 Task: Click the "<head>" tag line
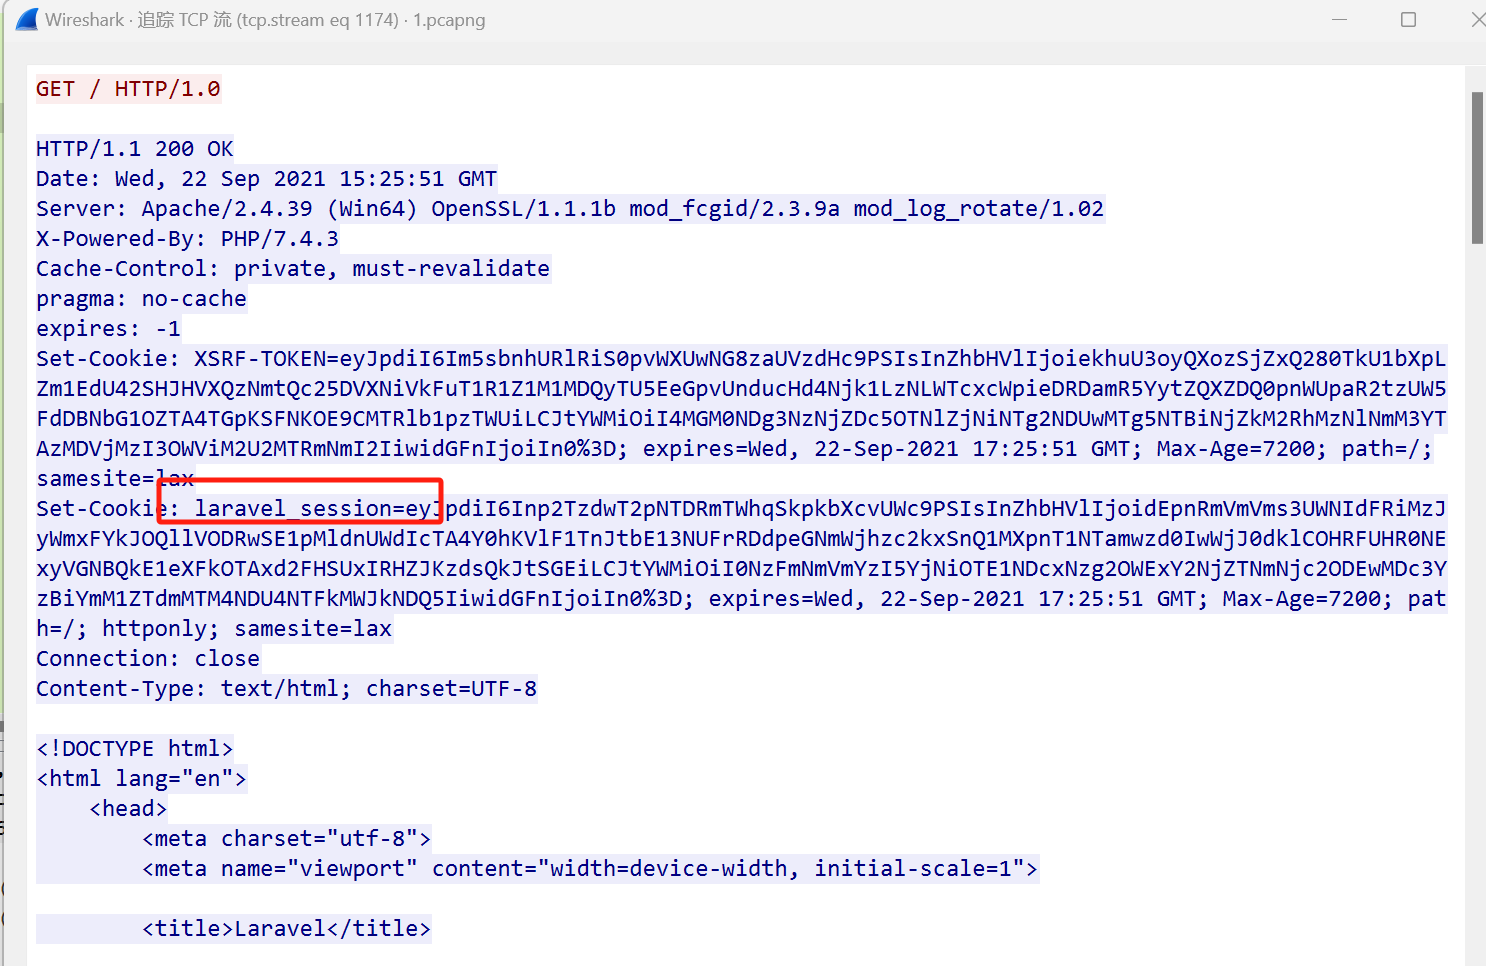click(128, 809)
